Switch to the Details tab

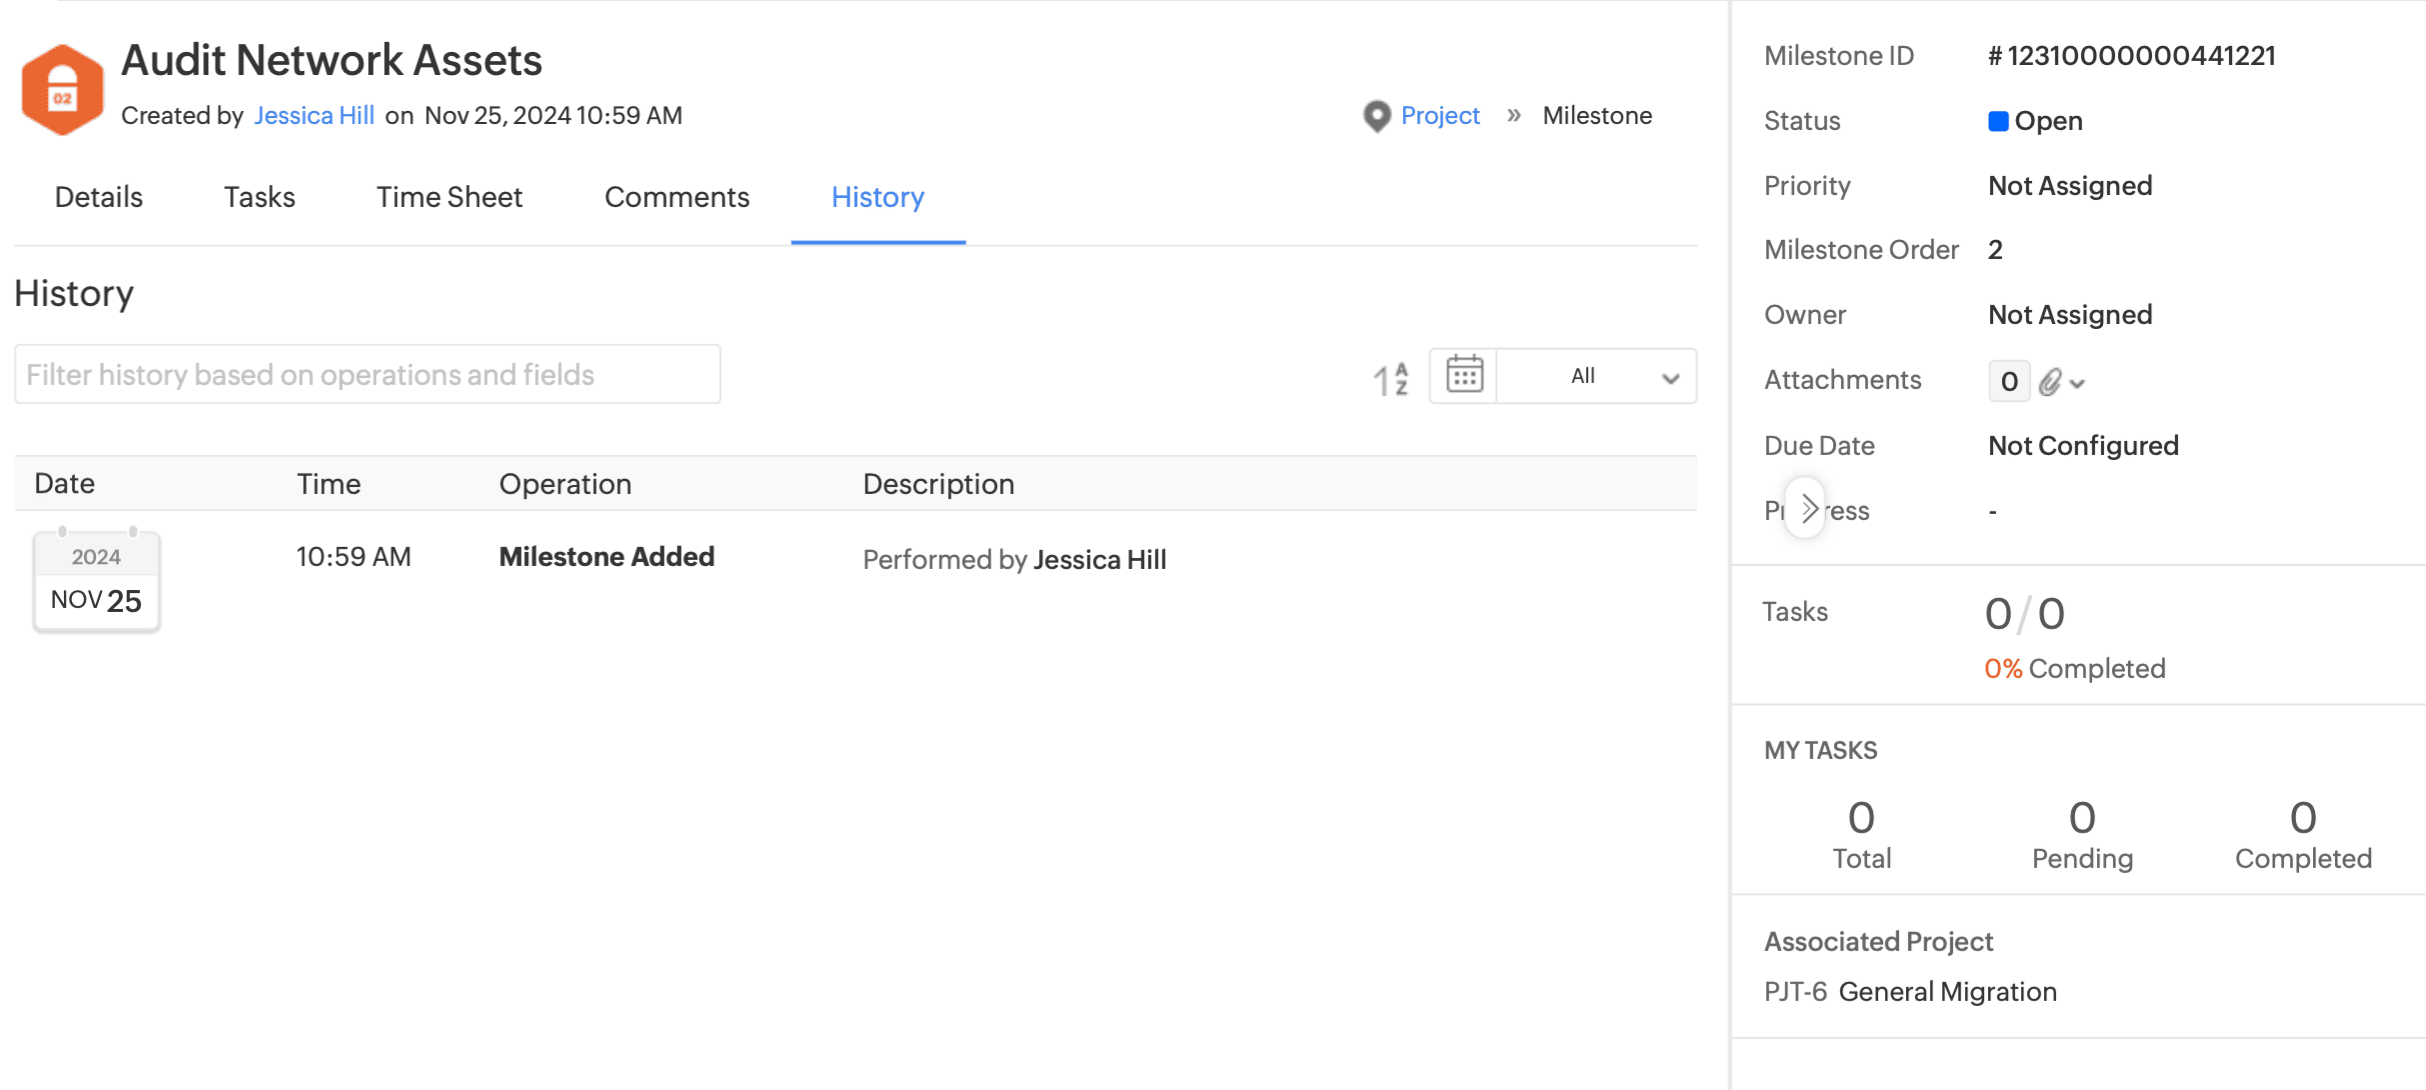(x=99, y=197)
